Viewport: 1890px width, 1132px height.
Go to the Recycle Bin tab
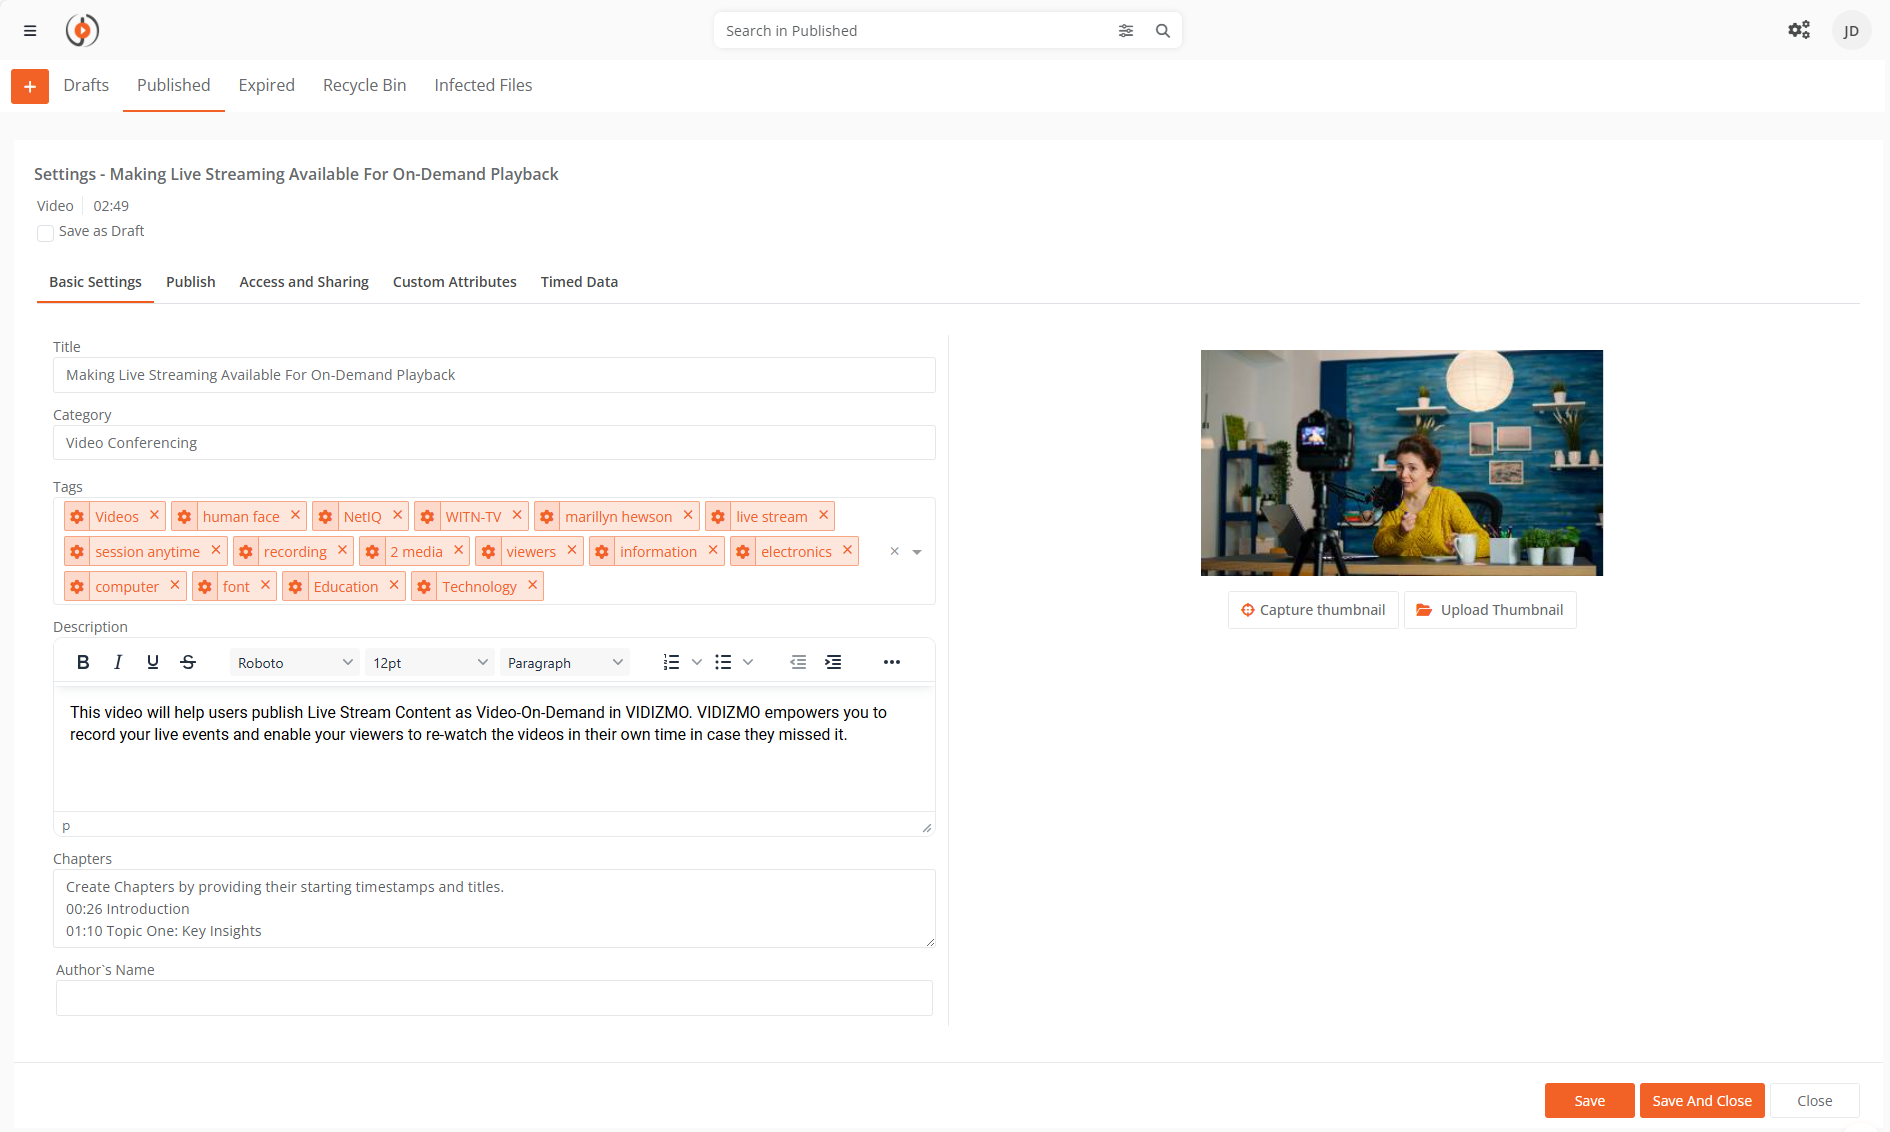(x=364, y=86)
